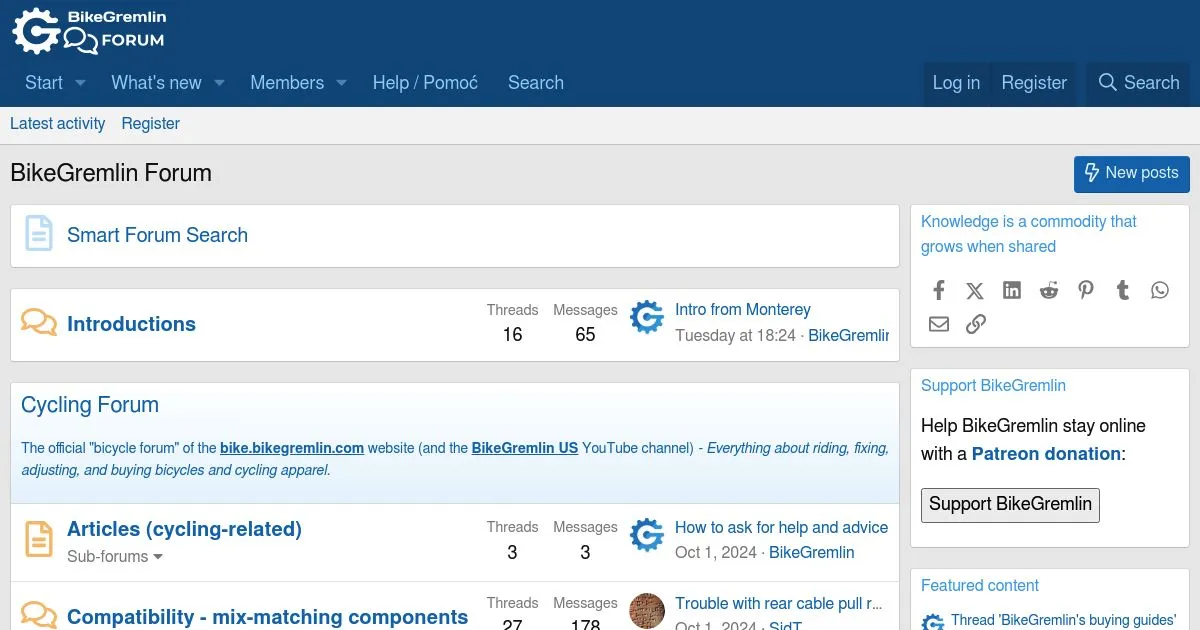Screen dimensions: 1200x630
Task: Select Latest activity in sub-navigation
Action: [58, 124]
